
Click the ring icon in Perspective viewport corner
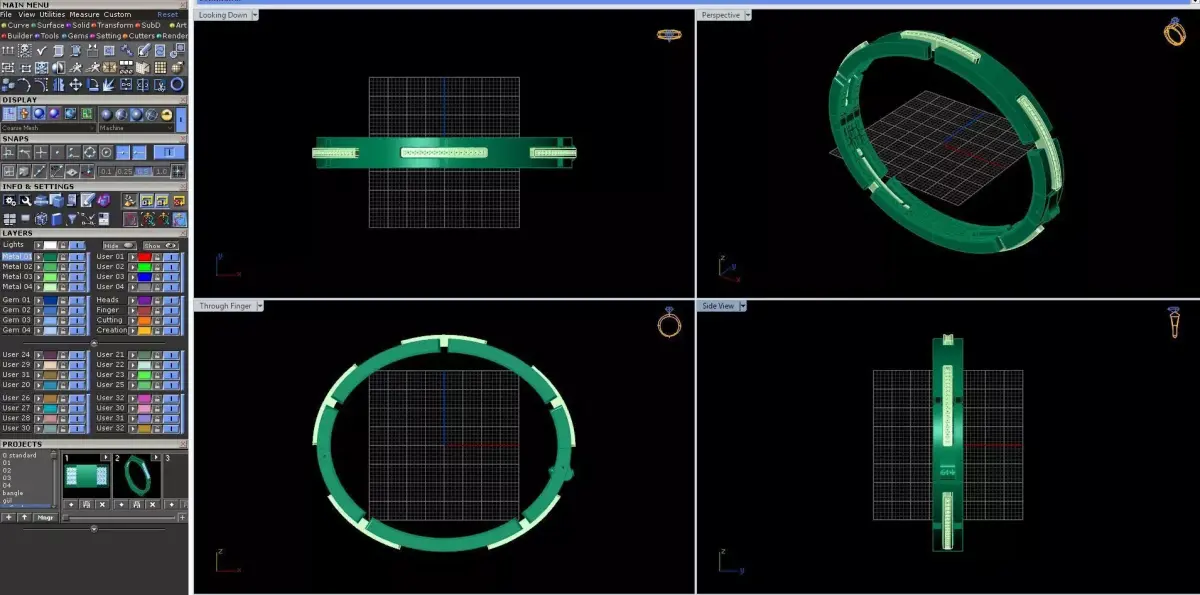(x=1174, y=31)
